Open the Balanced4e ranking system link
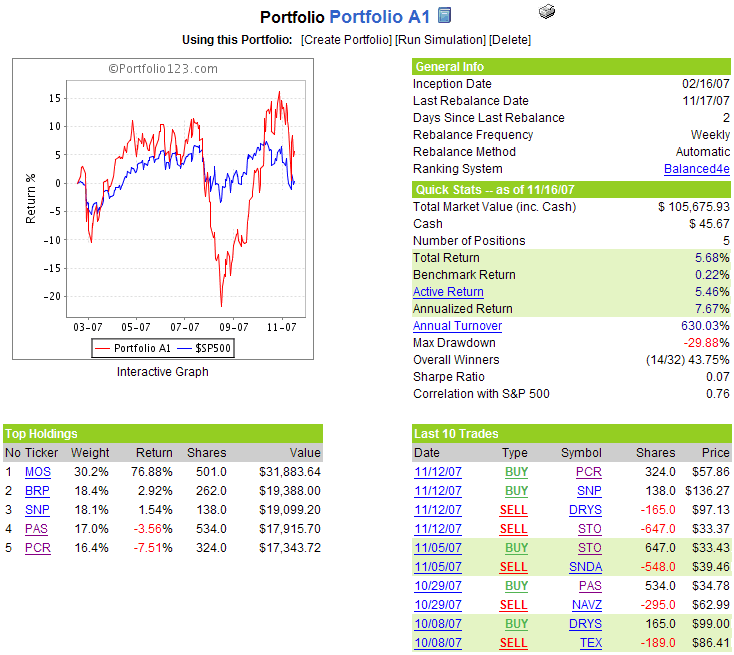Viewport: 734px width, 655px height. 697,169
